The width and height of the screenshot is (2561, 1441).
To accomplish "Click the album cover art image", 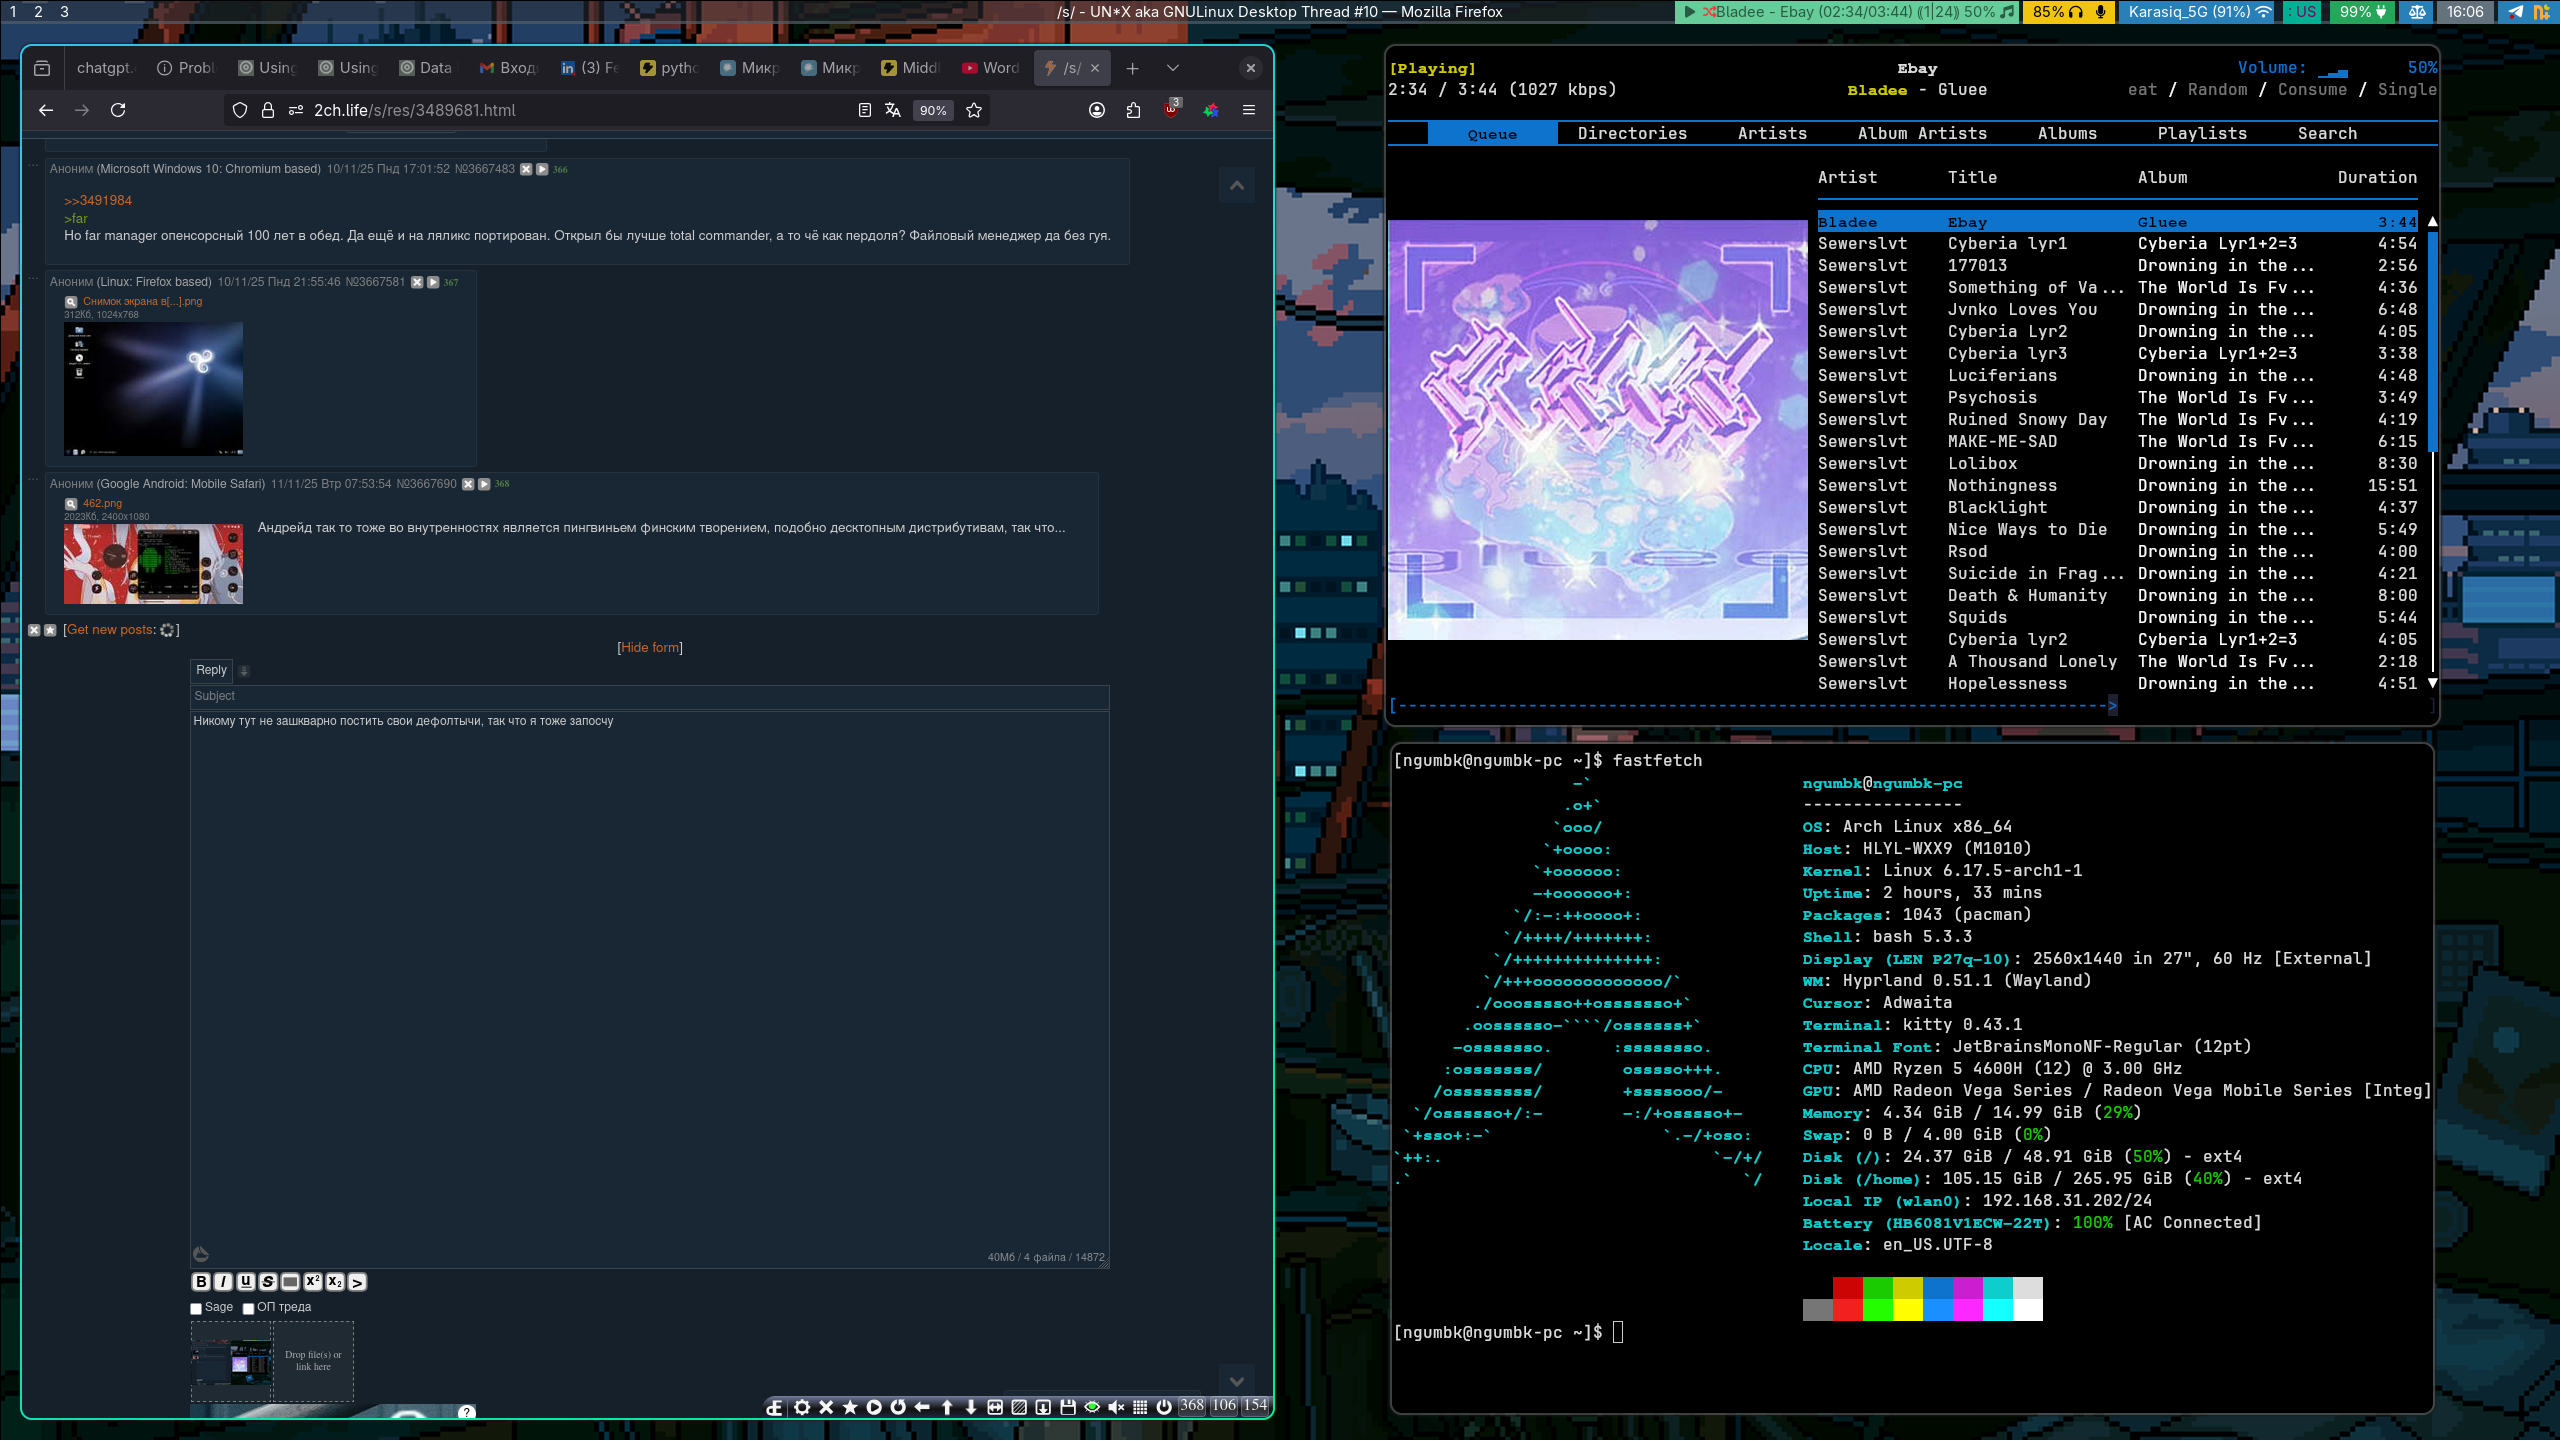I will 1597,430.
